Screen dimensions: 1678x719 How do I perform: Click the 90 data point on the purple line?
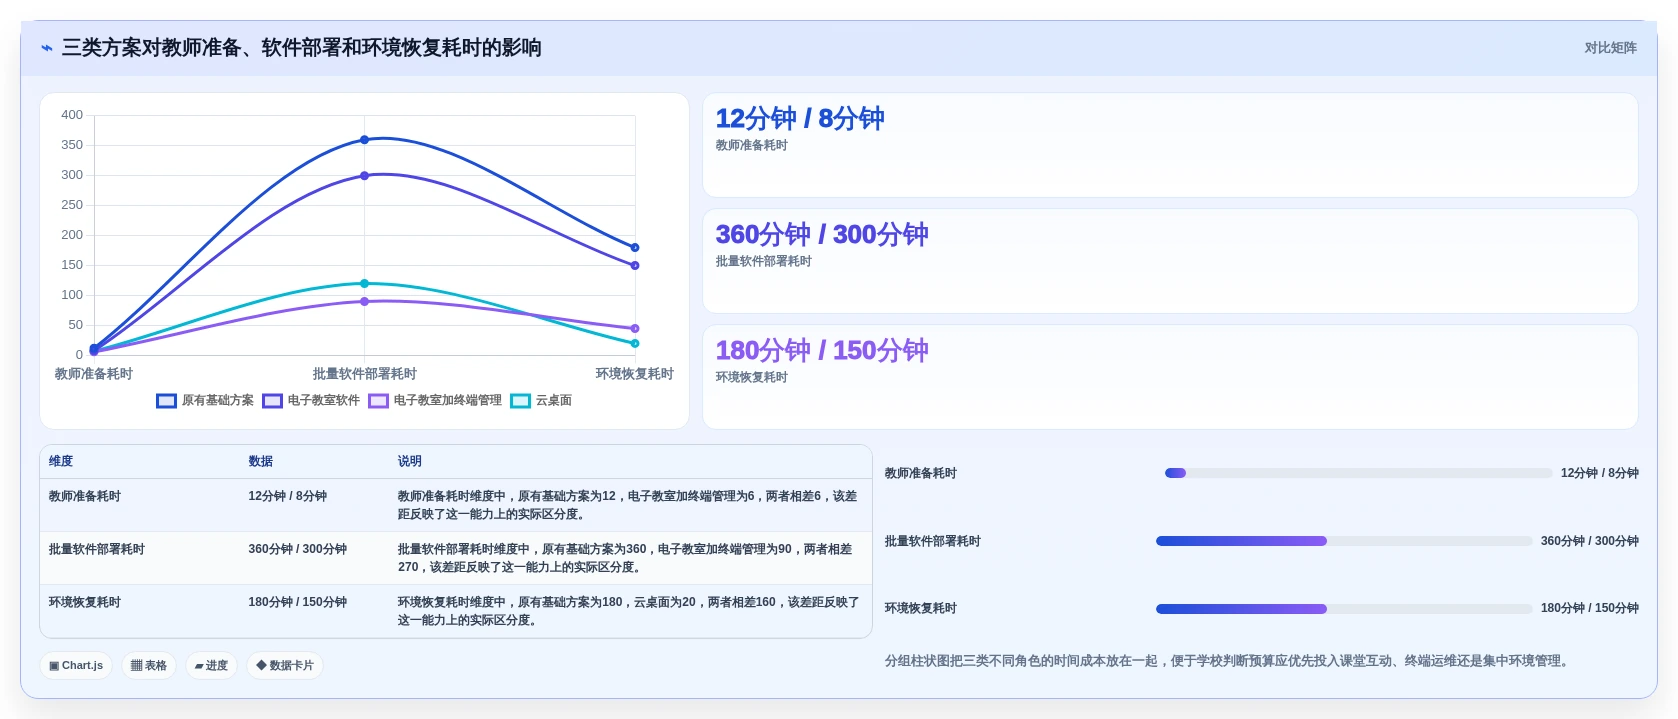364,301
